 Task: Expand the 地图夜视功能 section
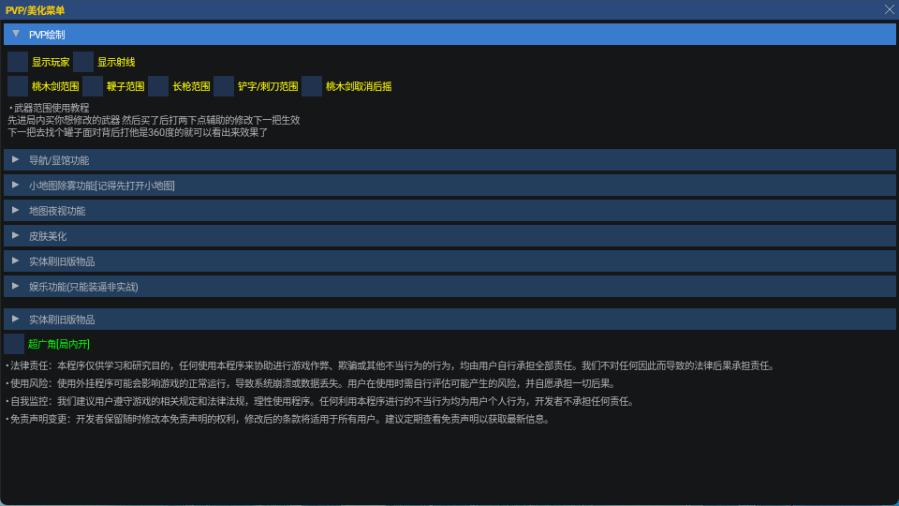pyautogui.click(x=450, y=210)
